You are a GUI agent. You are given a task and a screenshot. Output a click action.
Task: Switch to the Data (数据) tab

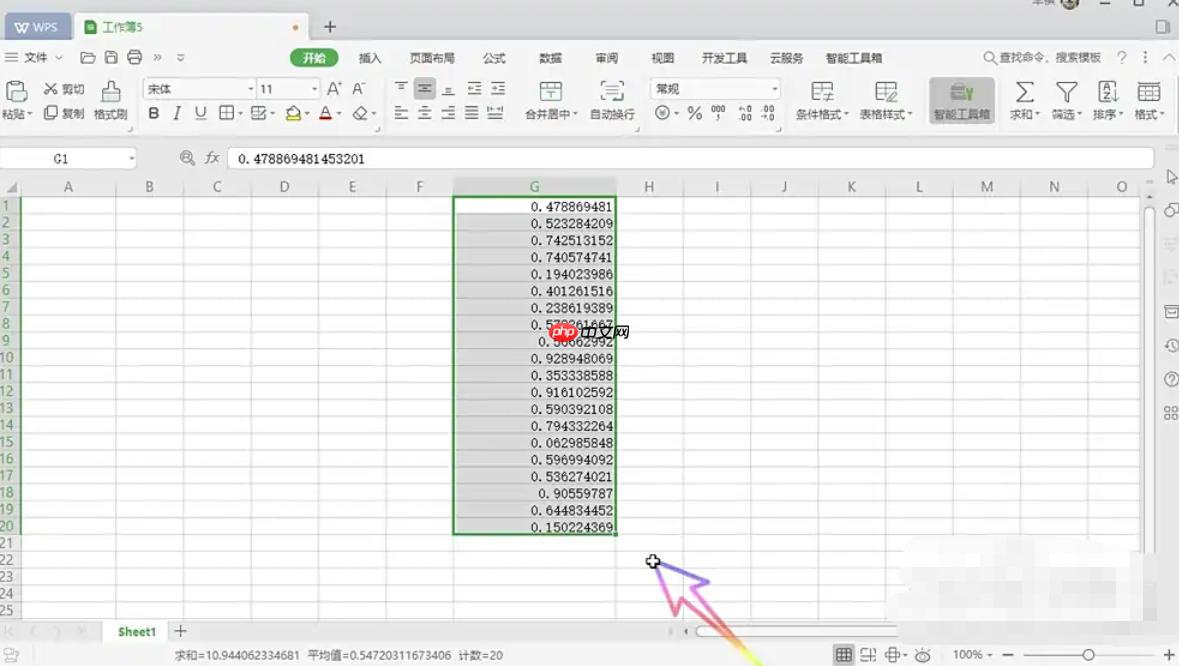pyautogui.click(x=550, y=58)
